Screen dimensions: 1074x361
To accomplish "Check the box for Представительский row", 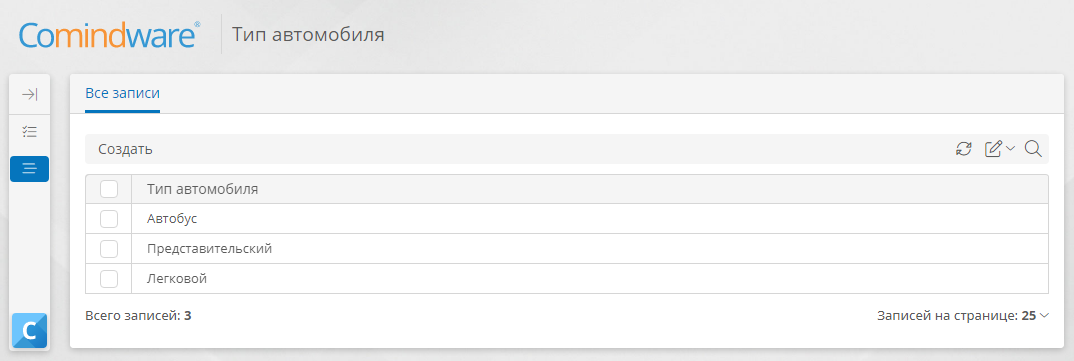I will (109, 249).
